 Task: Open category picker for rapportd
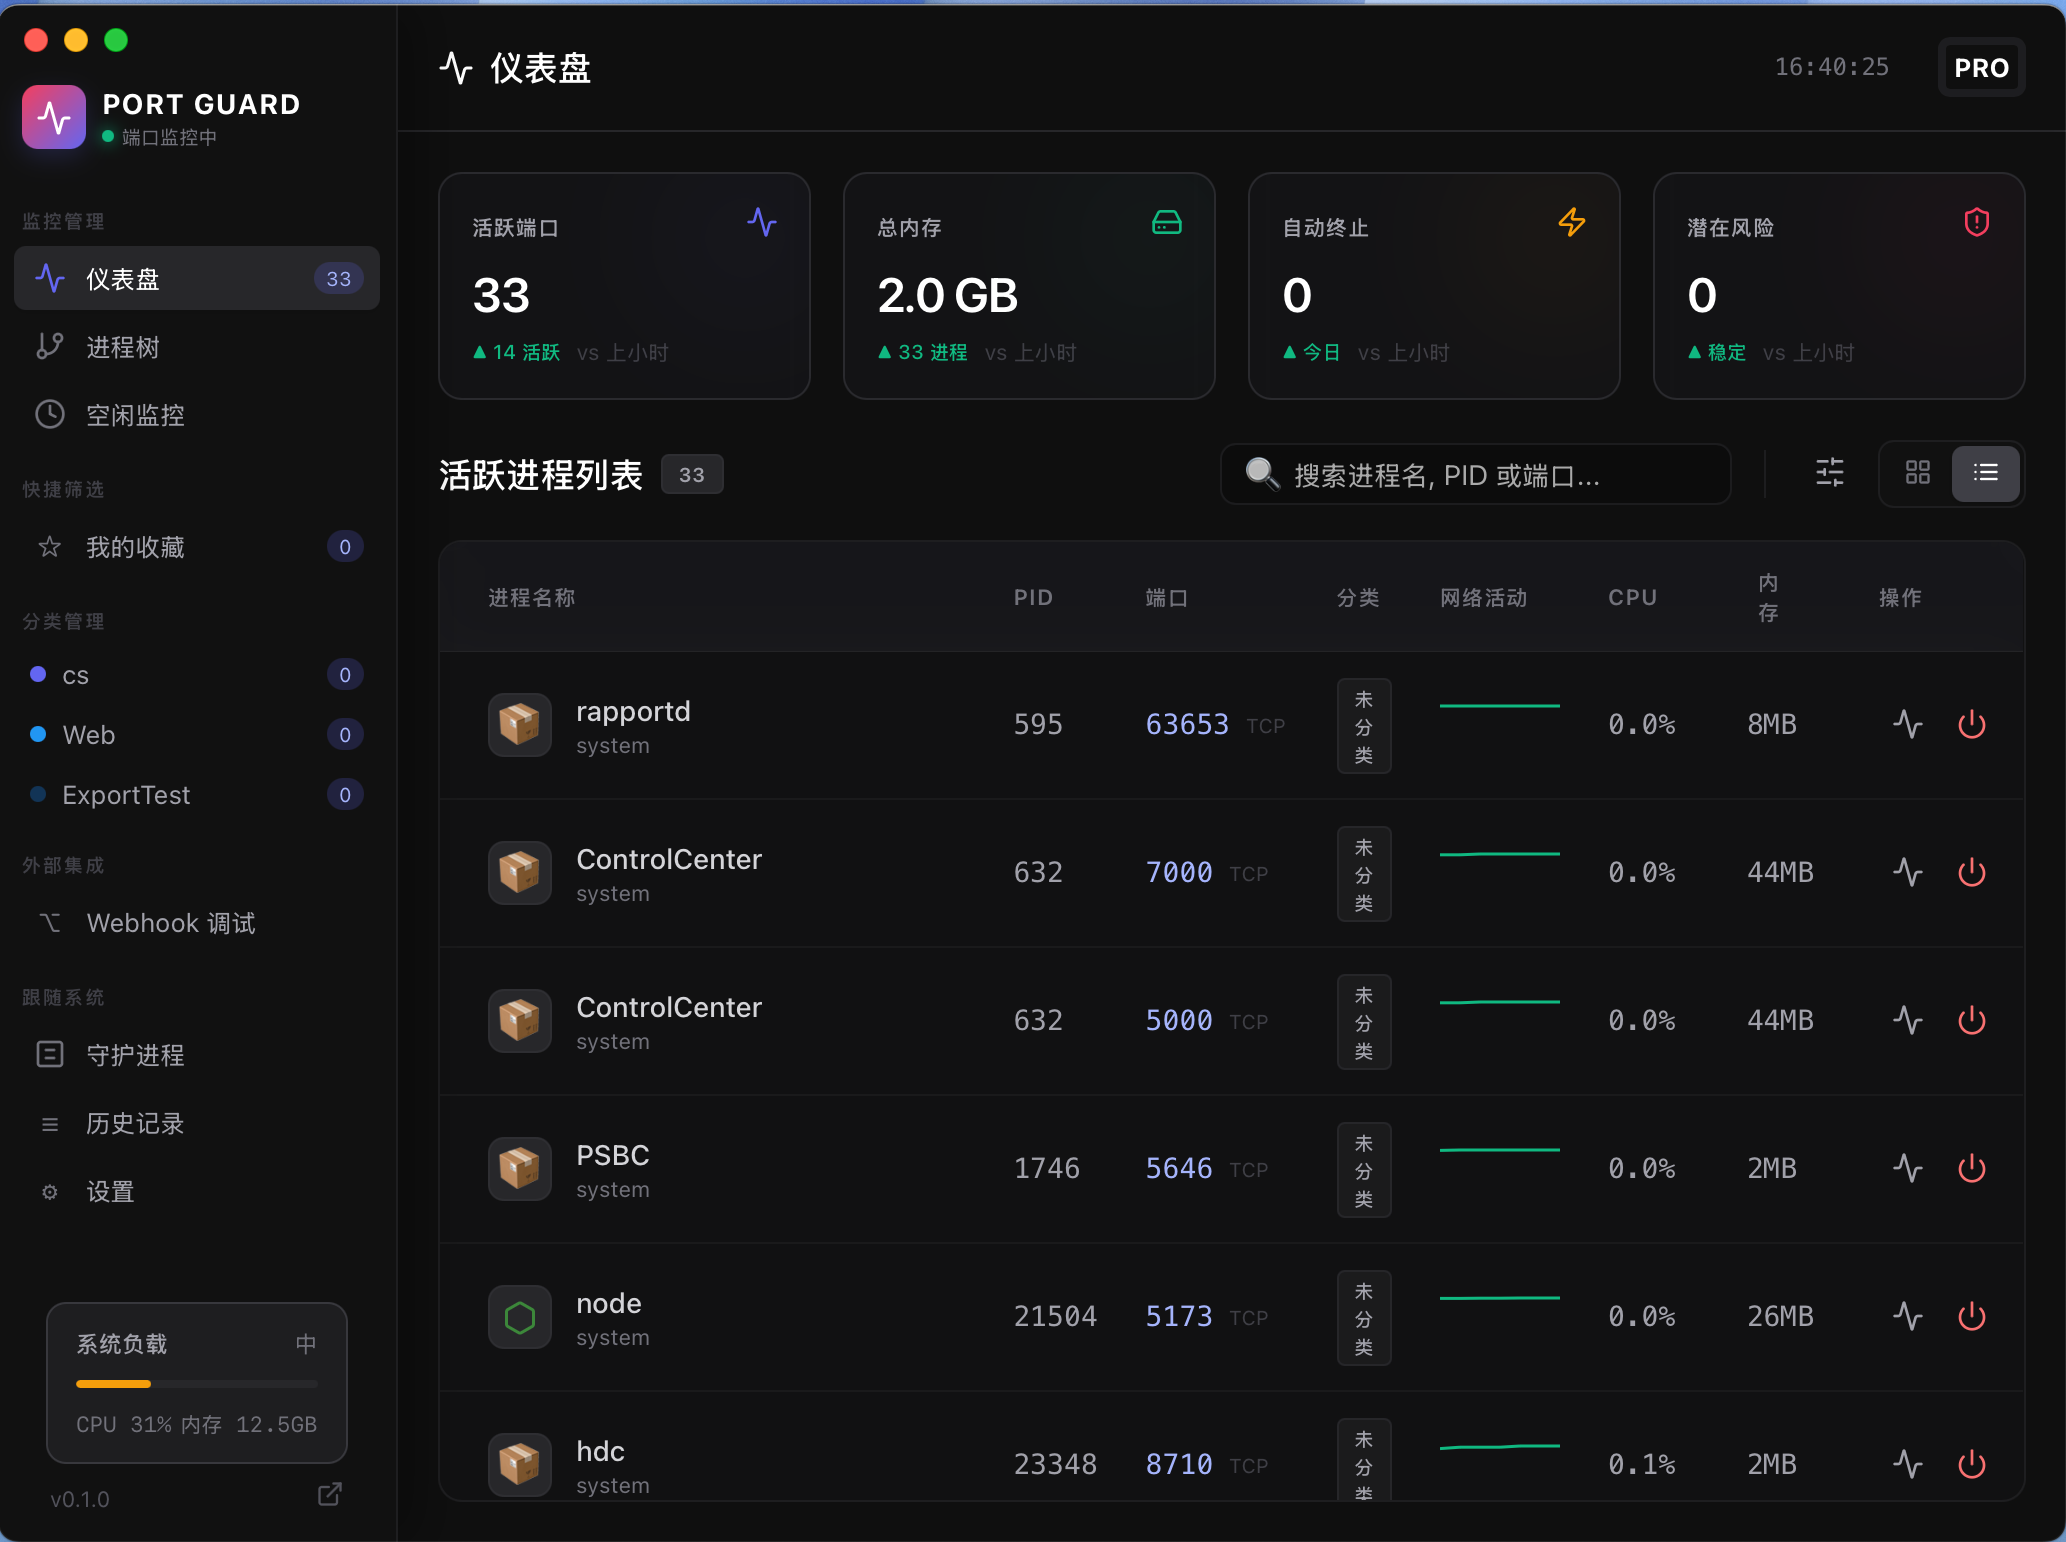pos(1363,726)
